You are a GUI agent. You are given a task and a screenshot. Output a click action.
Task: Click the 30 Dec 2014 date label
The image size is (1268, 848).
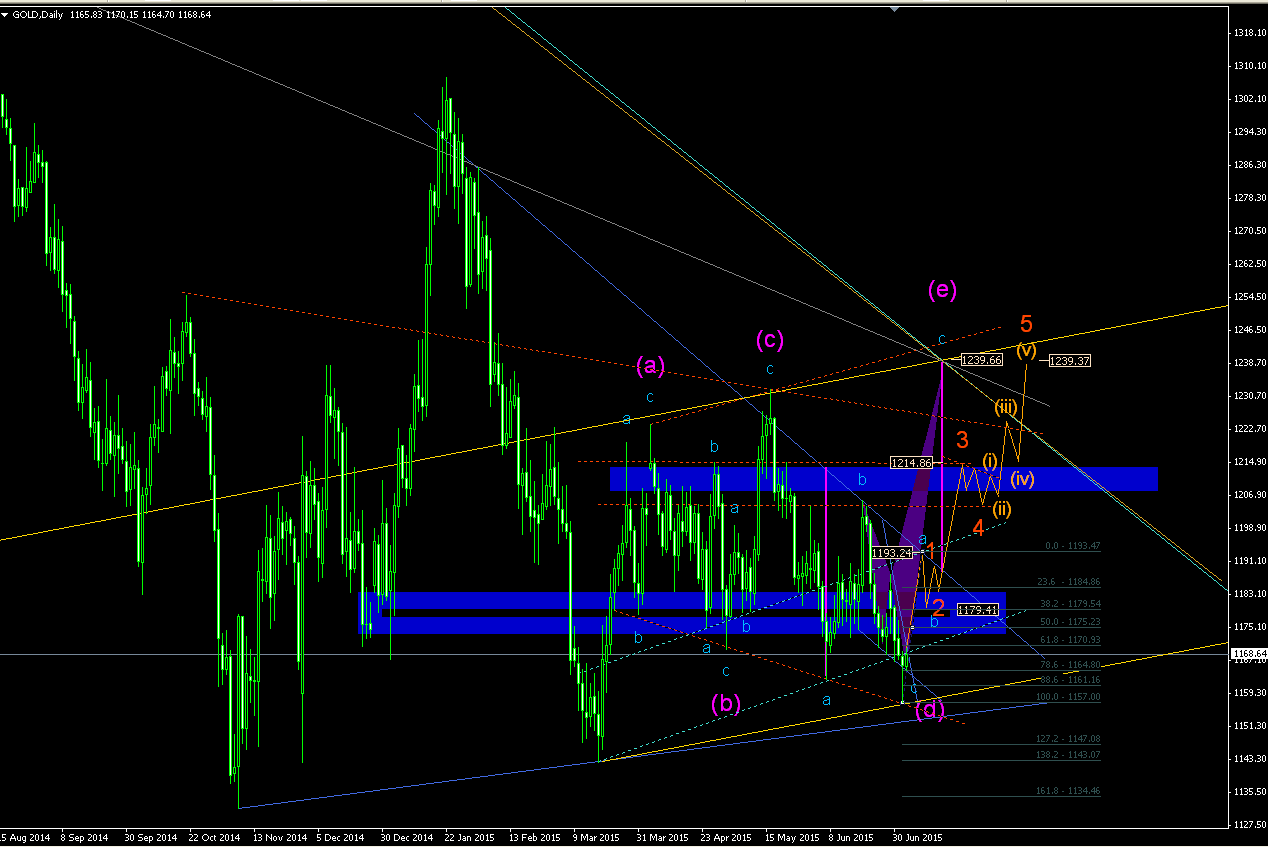(408, 836)
